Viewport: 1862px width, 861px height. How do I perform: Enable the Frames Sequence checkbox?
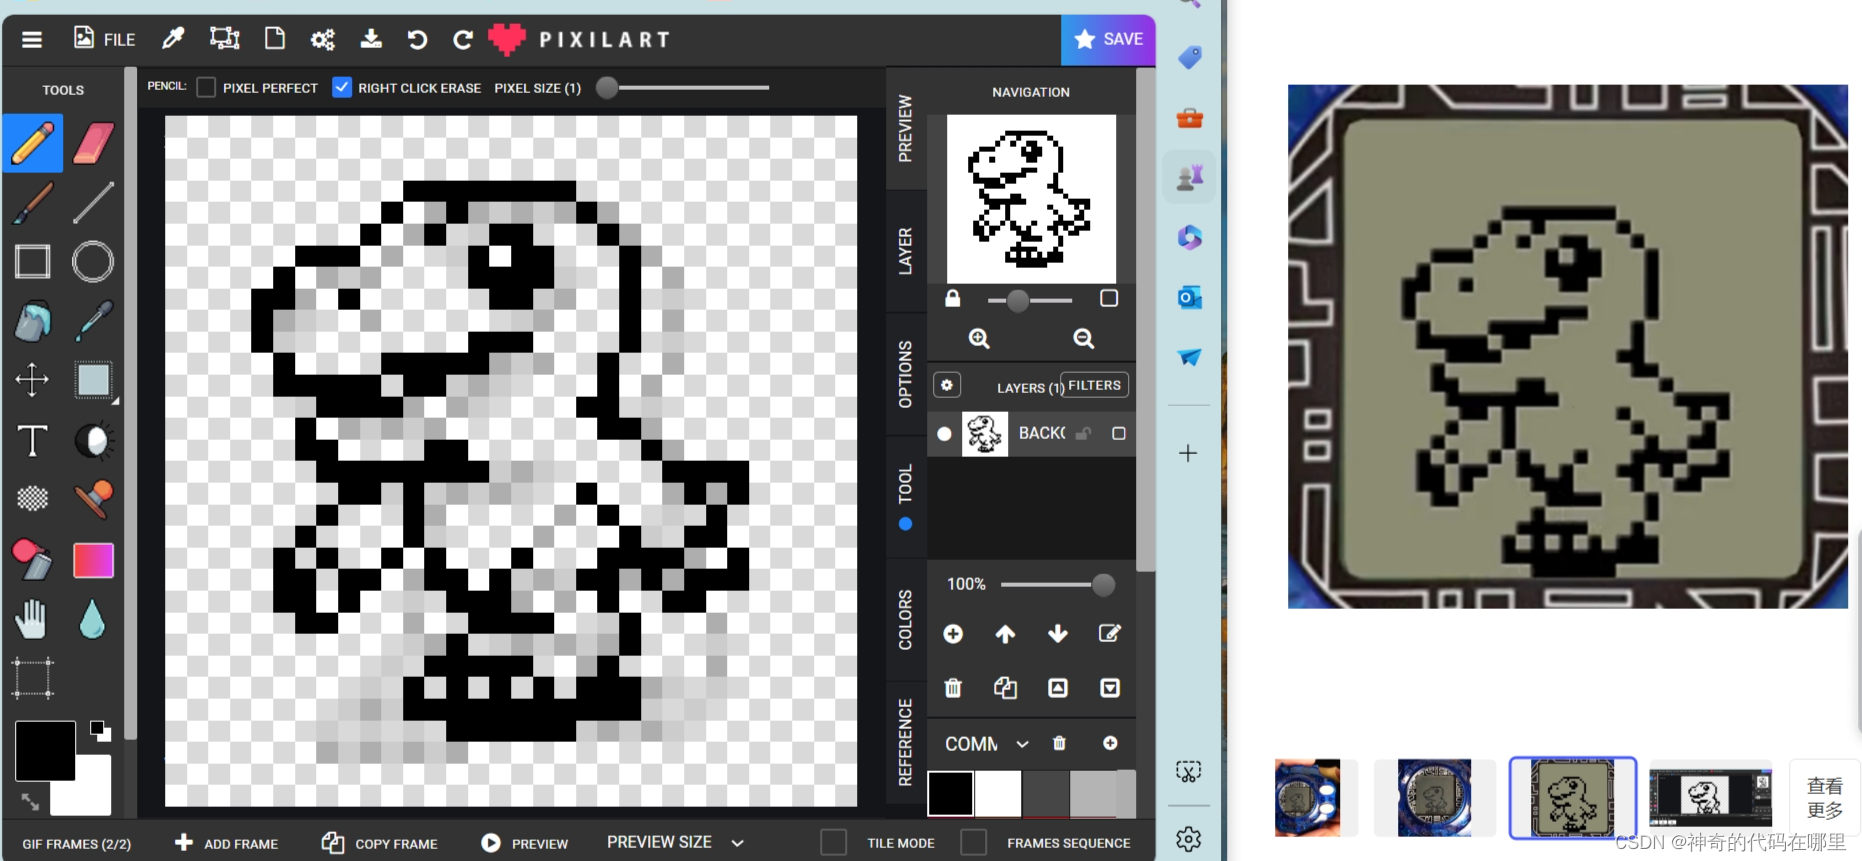pyautogui.click(x=973, y=843)
